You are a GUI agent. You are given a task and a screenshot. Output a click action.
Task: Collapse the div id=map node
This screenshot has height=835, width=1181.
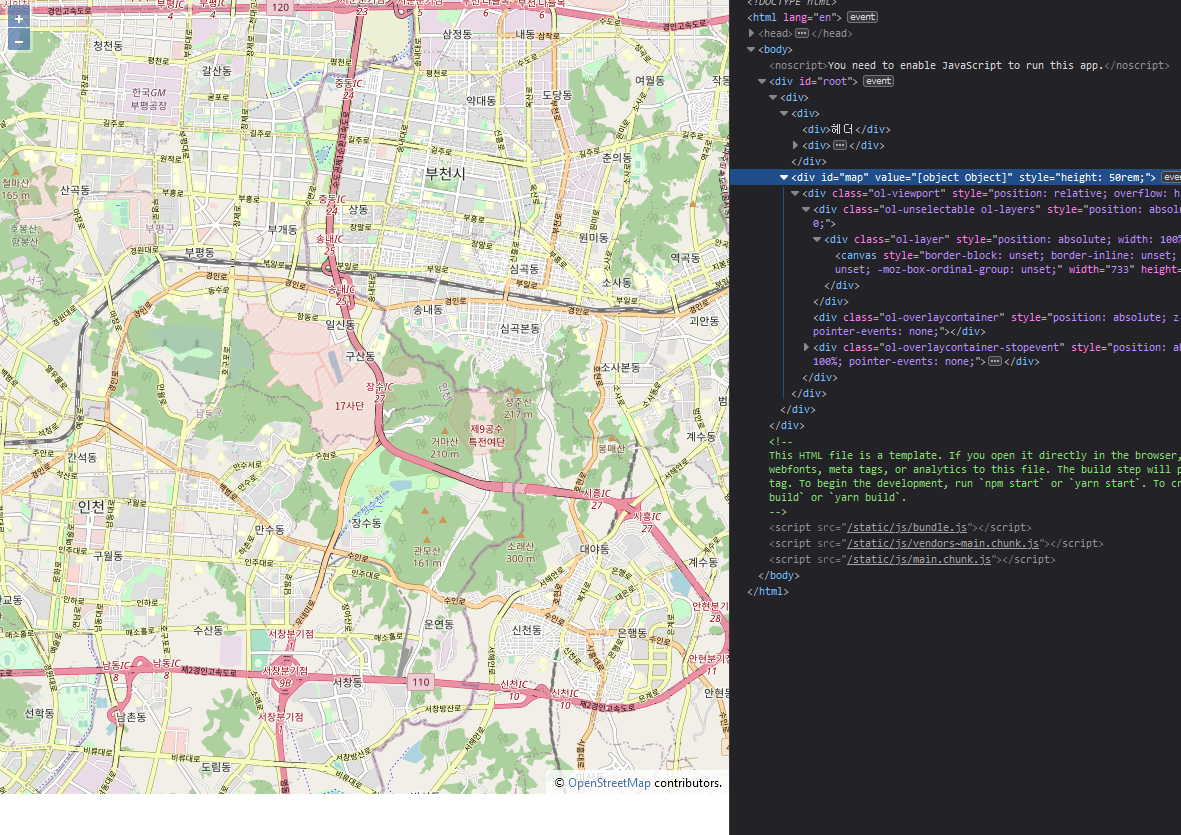click(x=784, y=178)
